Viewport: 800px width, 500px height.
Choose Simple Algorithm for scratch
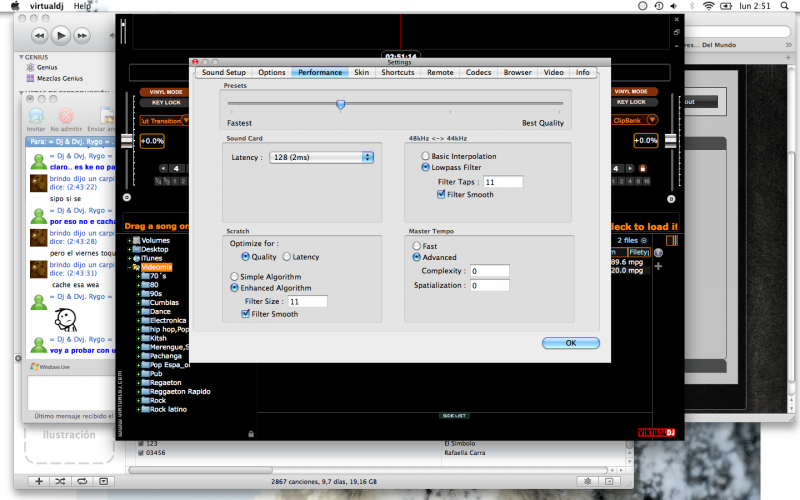pyautogui.click(x=234, y=277)
